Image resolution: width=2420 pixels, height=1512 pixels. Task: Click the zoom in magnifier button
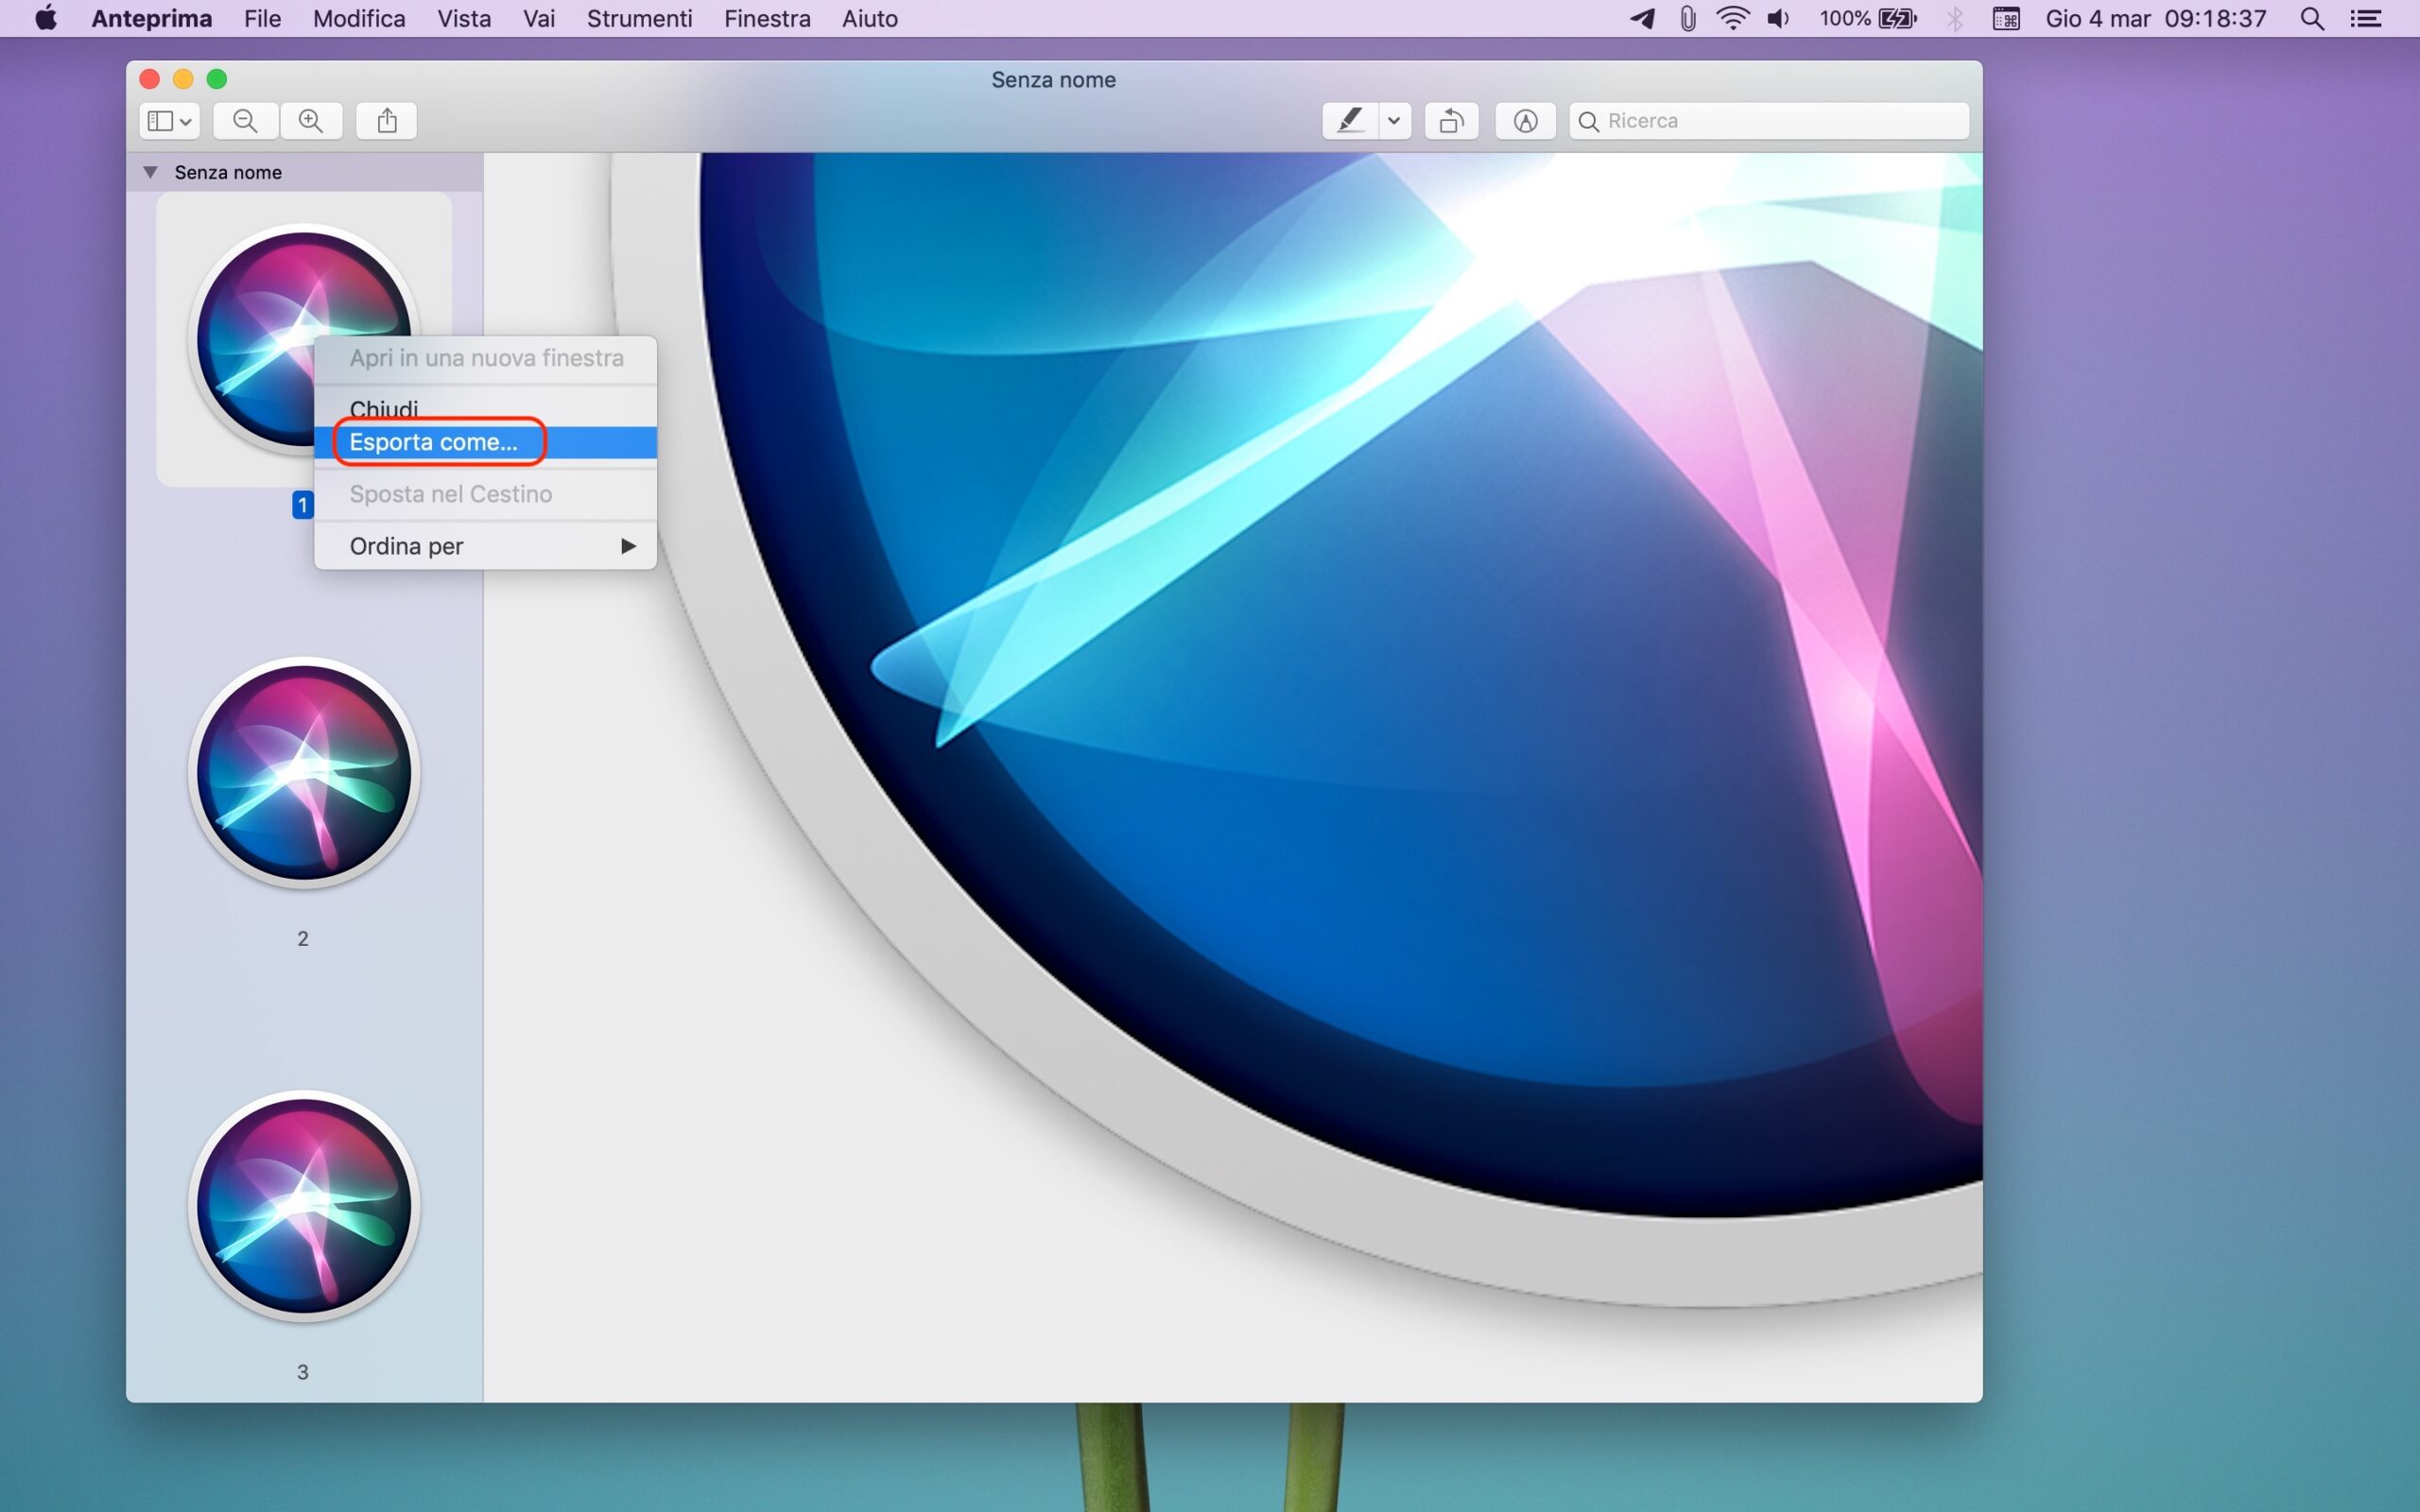click(311, 121)
